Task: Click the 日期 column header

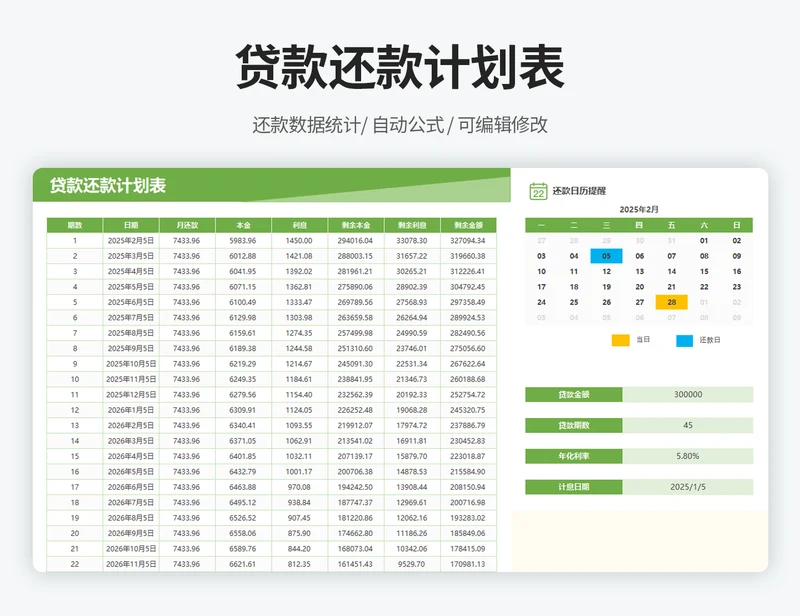Action: tap(131, 225)
